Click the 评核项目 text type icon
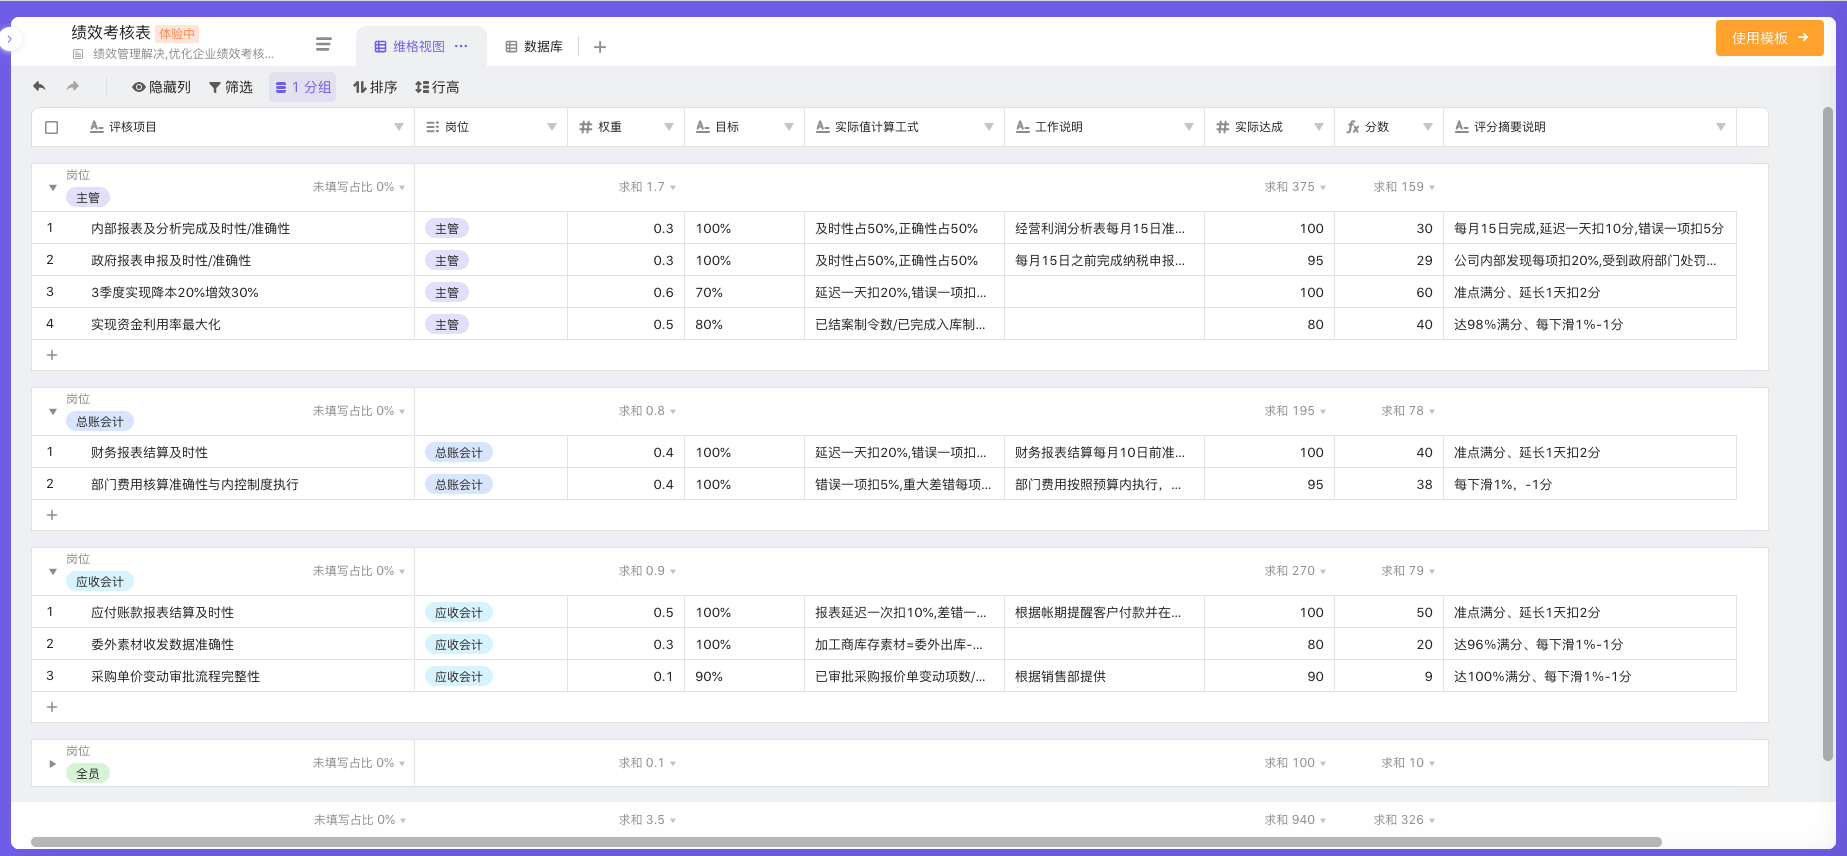Screen dimensions: 1847x856 point(97,127)
